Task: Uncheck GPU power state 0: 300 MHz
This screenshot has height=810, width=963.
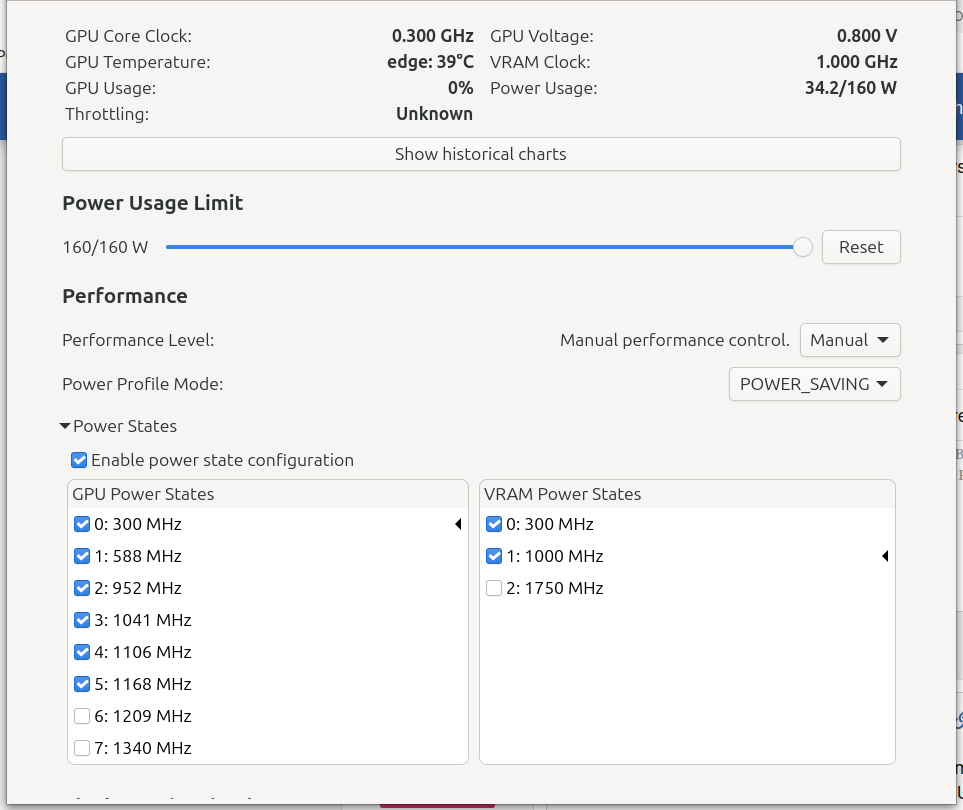Action: [82, 524]
